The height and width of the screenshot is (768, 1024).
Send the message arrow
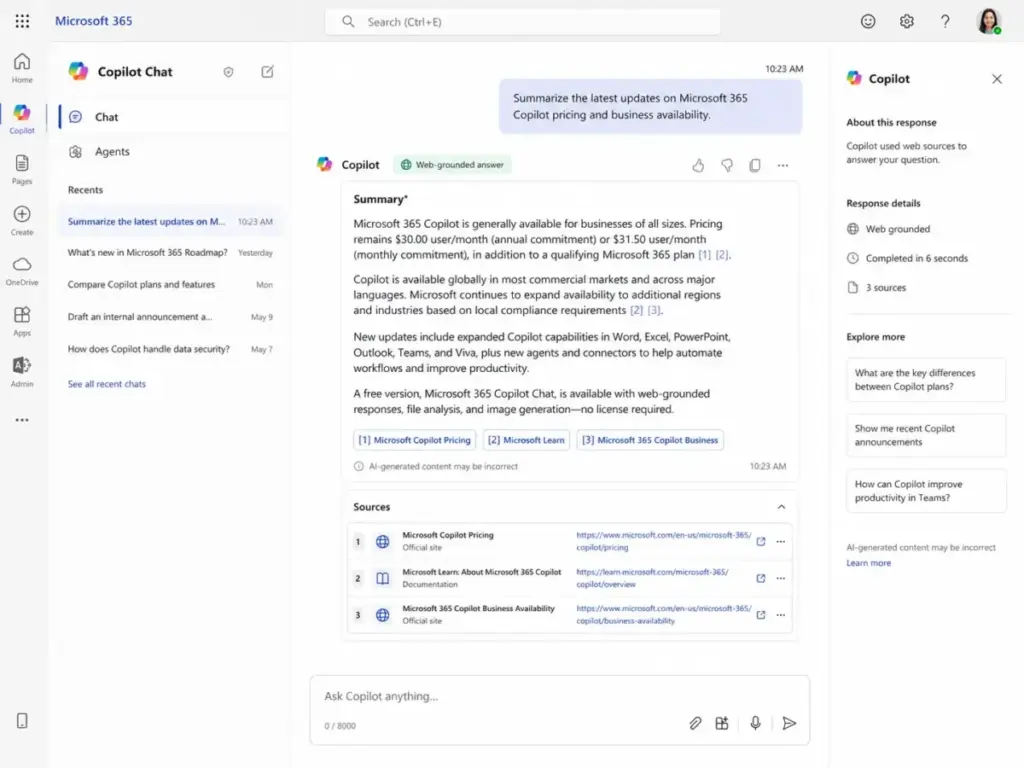click(789, 723)
